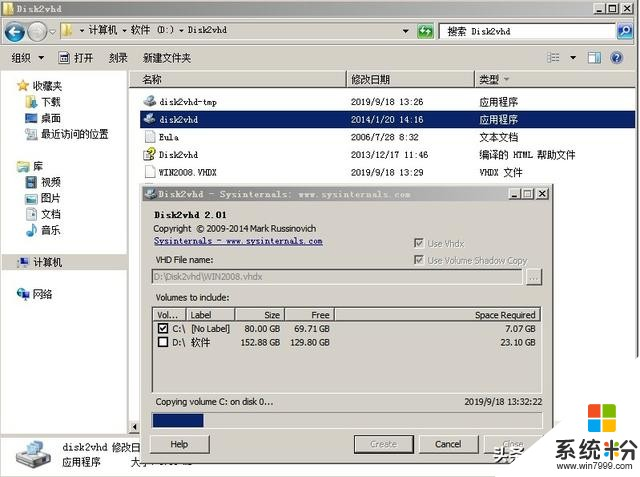640x477 pixels.
Task: Click the 刻录 toolbar button
Action: tap(118, 58)
